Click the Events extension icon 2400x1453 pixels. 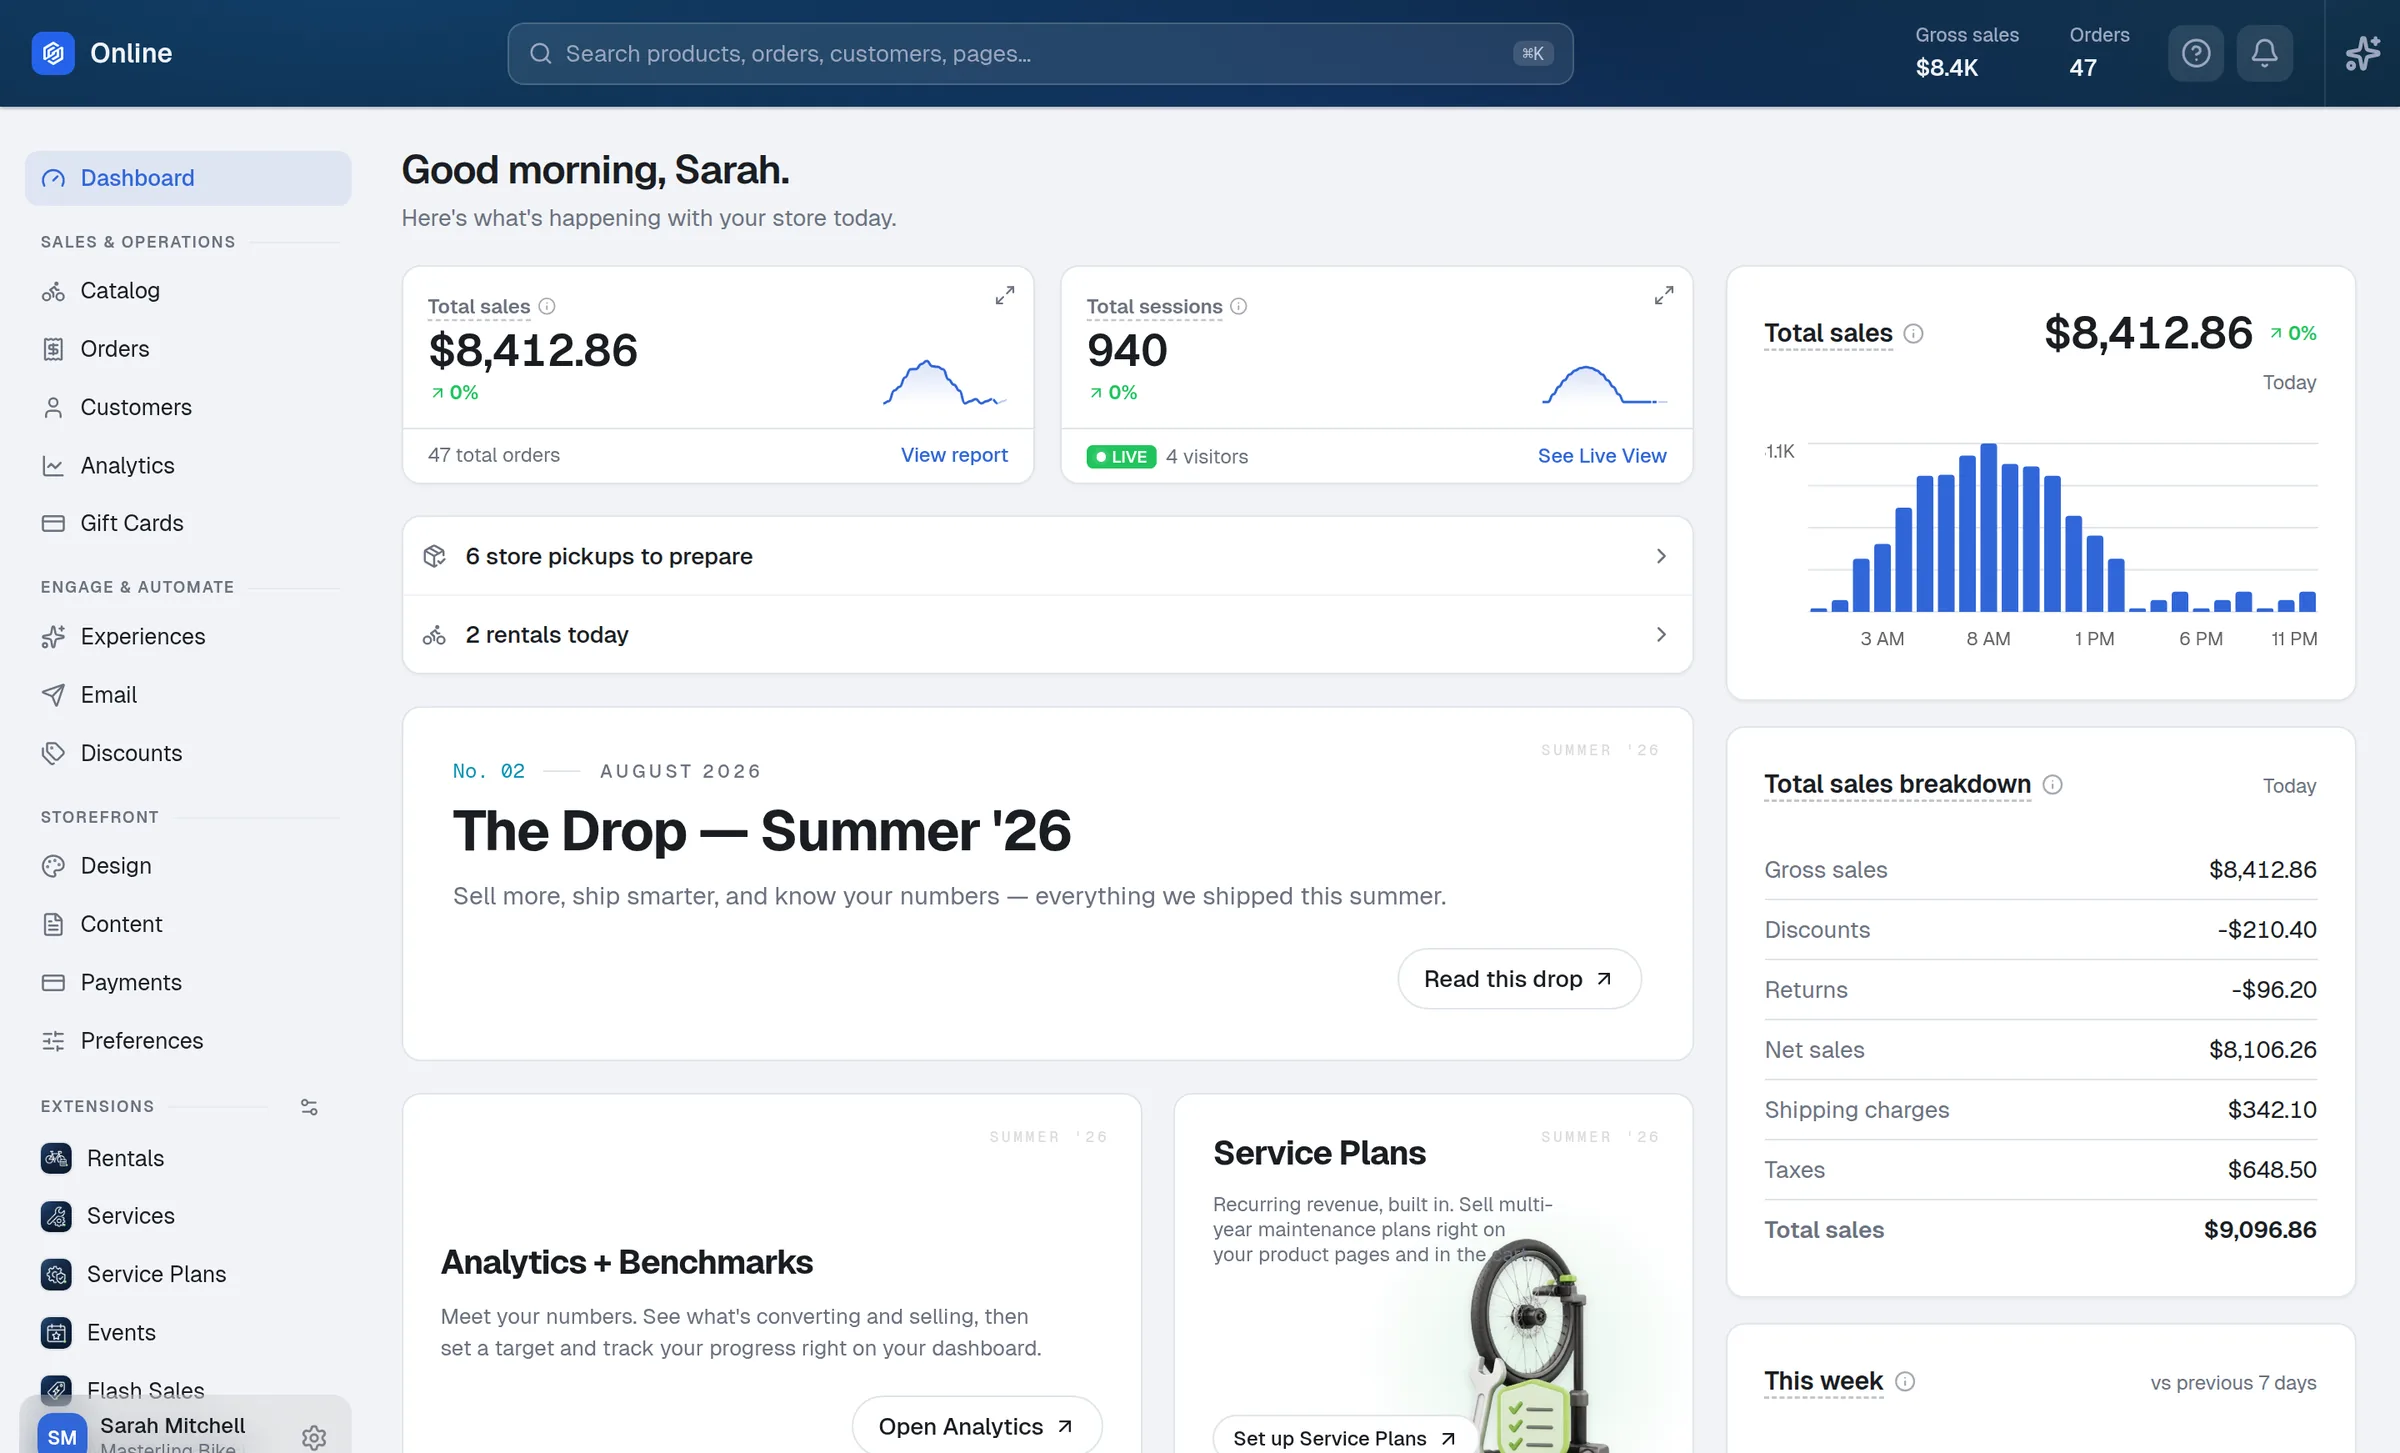56,1332
